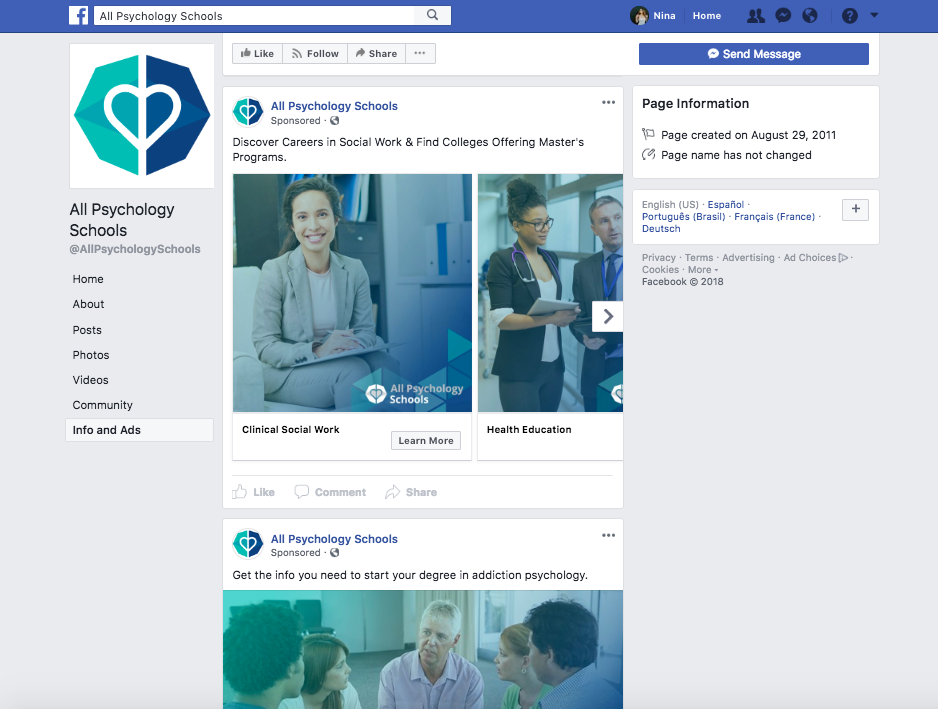
Task: Click the page Share button at top
Action: 376,53
